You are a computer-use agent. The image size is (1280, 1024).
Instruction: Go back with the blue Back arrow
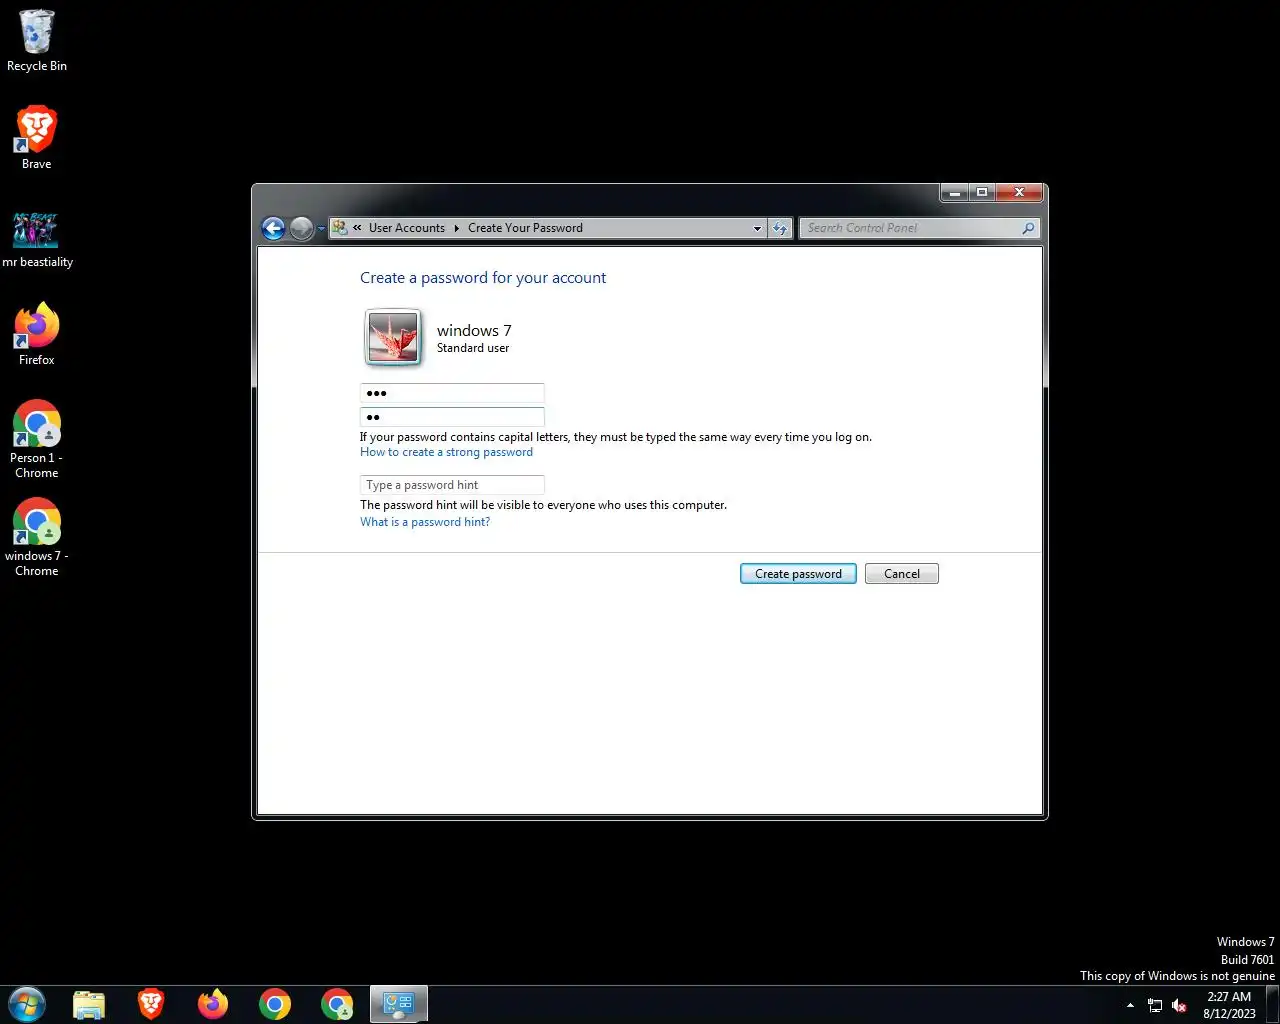(x=273, y=228)
